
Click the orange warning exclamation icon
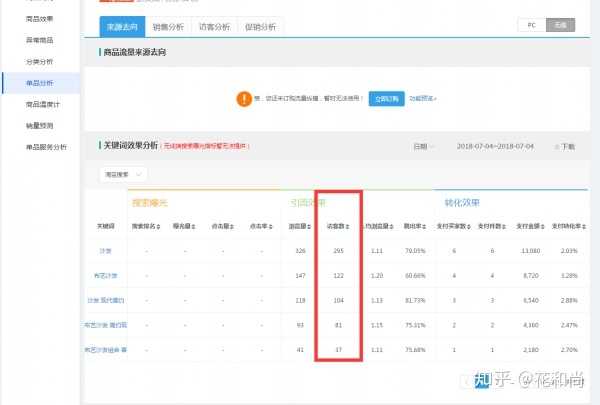244,98
